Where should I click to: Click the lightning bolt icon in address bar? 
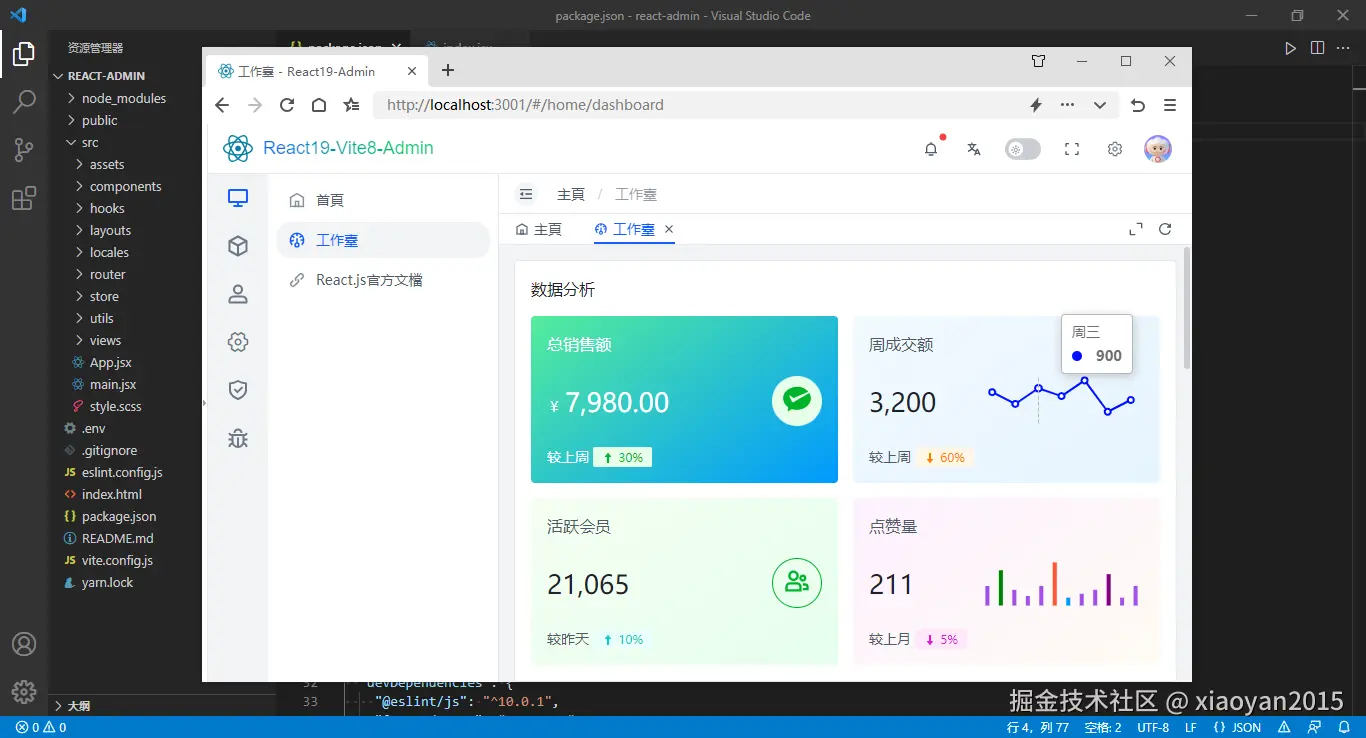click(x=1036, y=105)
